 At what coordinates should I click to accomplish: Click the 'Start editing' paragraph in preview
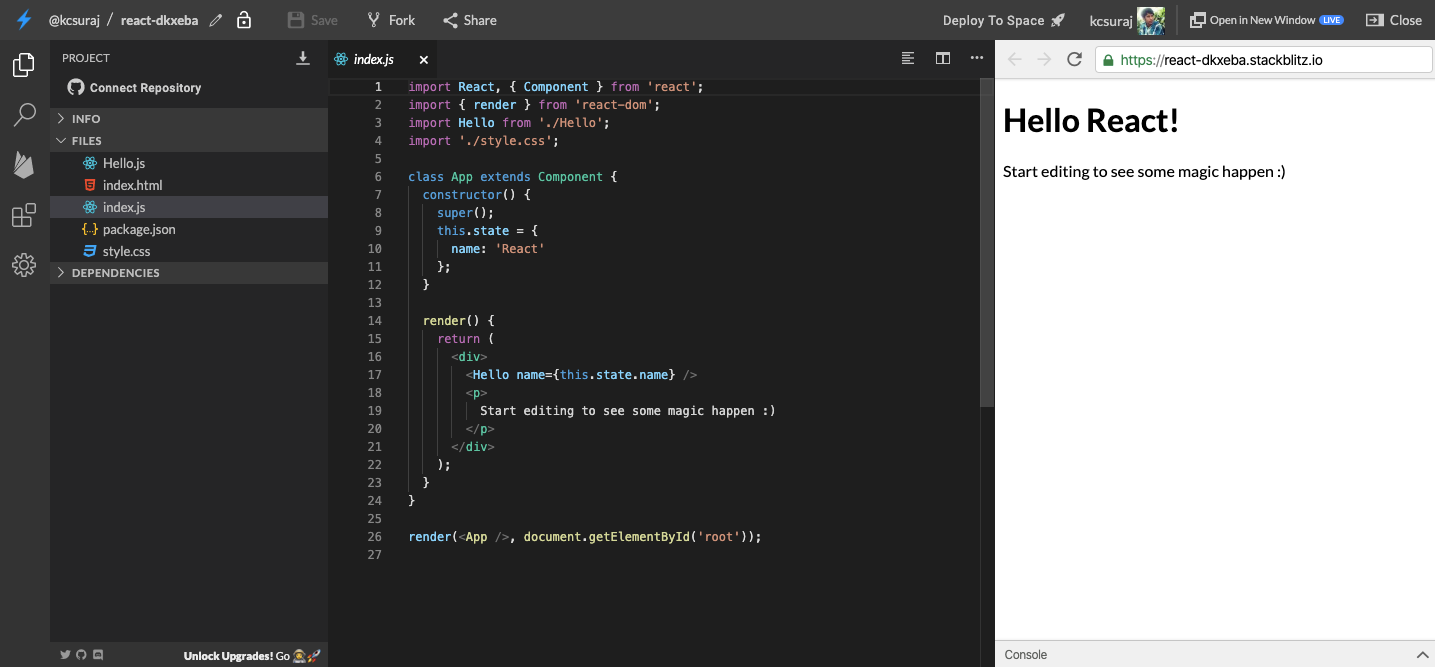tap(1144, 172)
